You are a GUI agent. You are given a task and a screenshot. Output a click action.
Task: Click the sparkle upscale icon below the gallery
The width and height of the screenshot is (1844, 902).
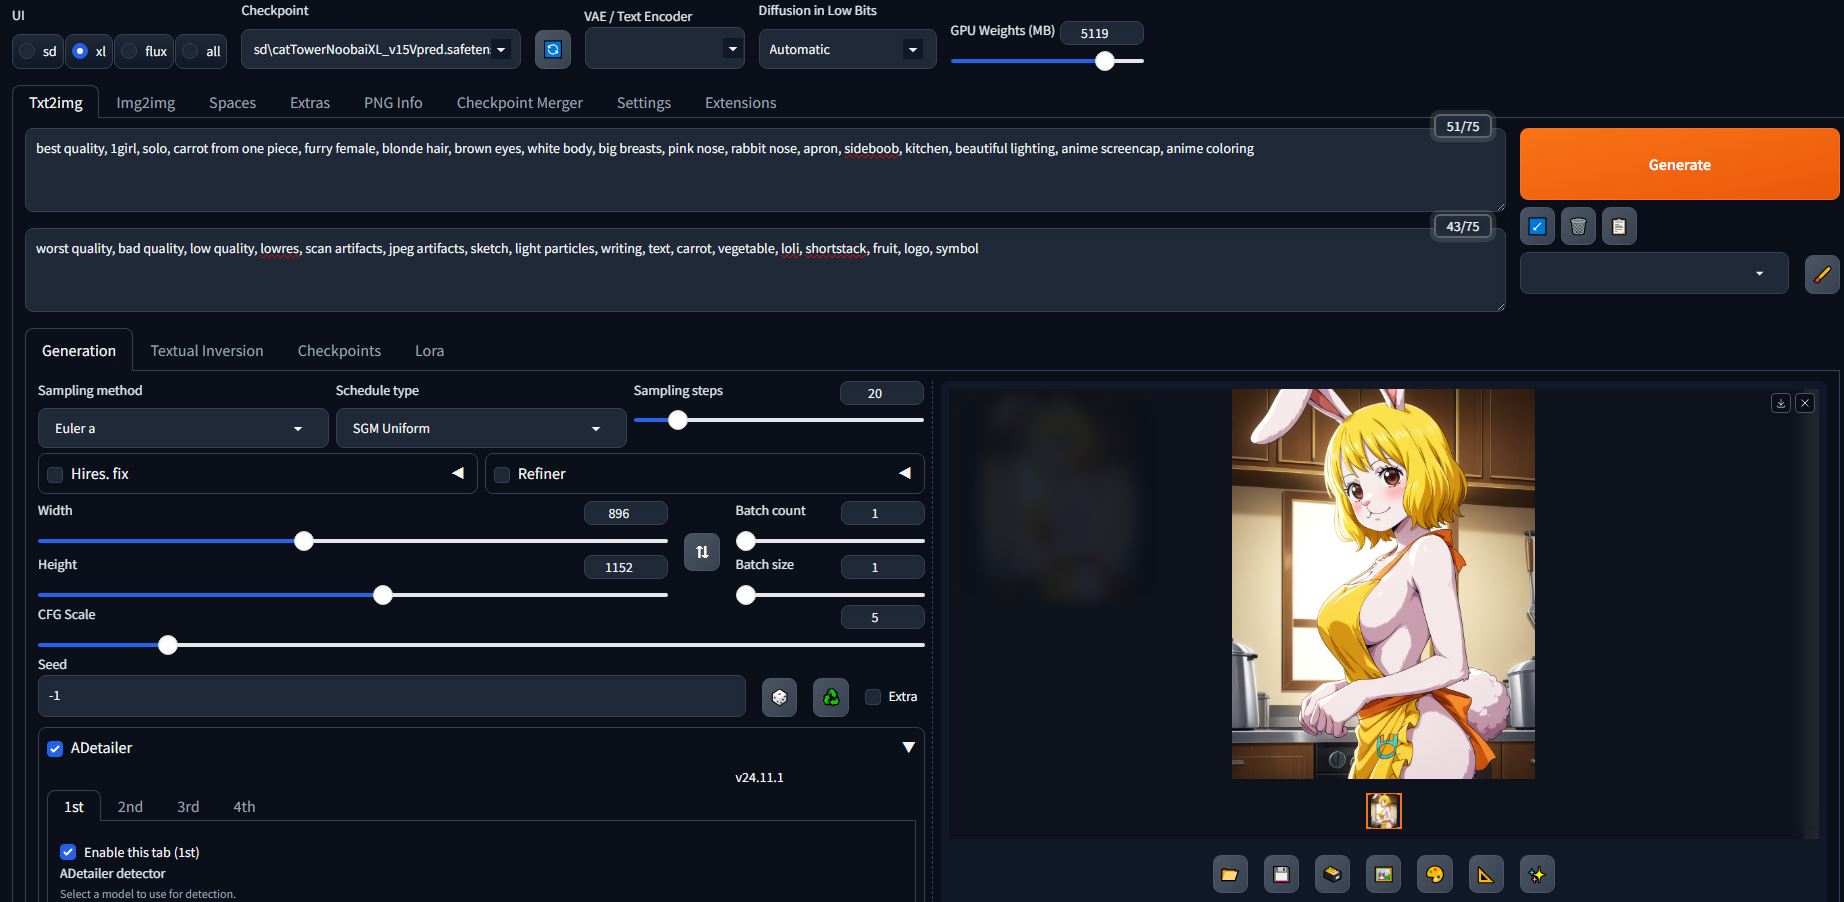[x=1537, y=875]
